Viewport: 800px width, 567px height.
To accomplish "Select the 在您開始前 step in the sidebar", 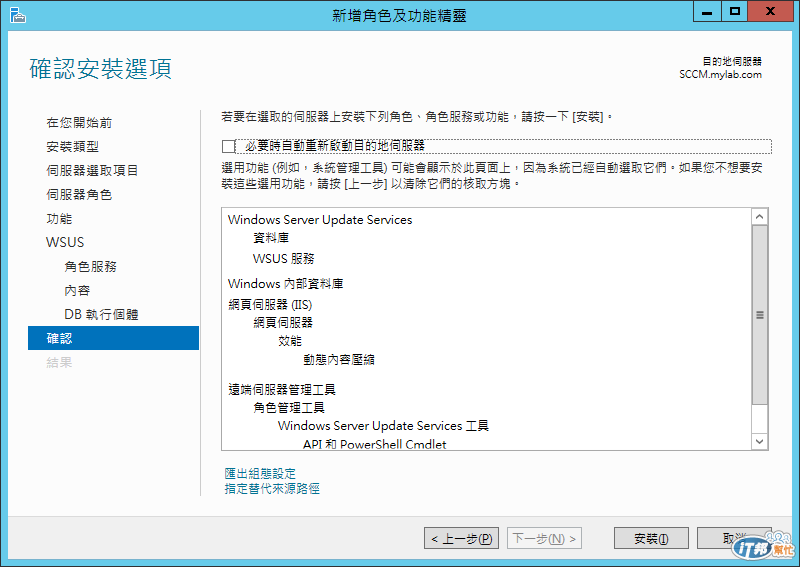I will pos(79,122).
